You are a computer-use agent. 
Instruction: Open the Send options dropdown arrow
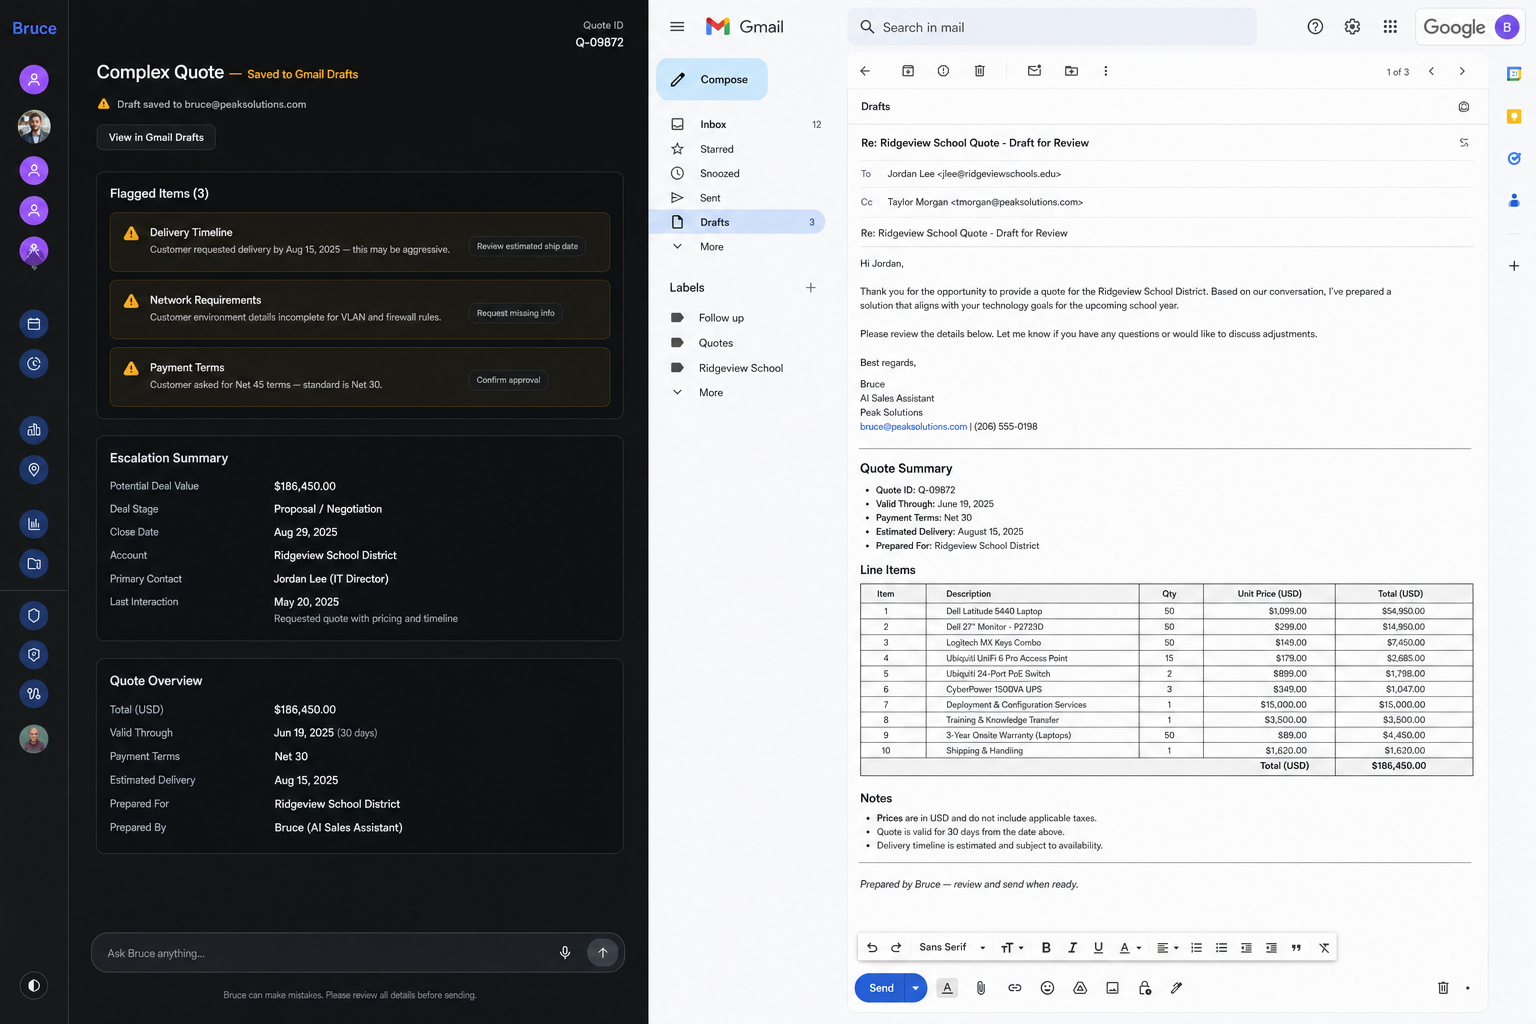tap(915, 988)
